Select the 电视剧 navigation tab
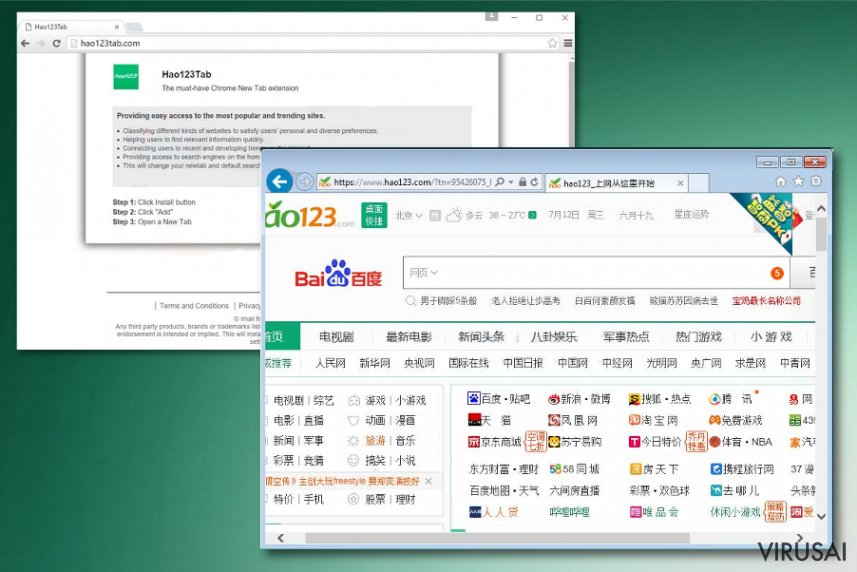857x572 pixels. (337, 337)
